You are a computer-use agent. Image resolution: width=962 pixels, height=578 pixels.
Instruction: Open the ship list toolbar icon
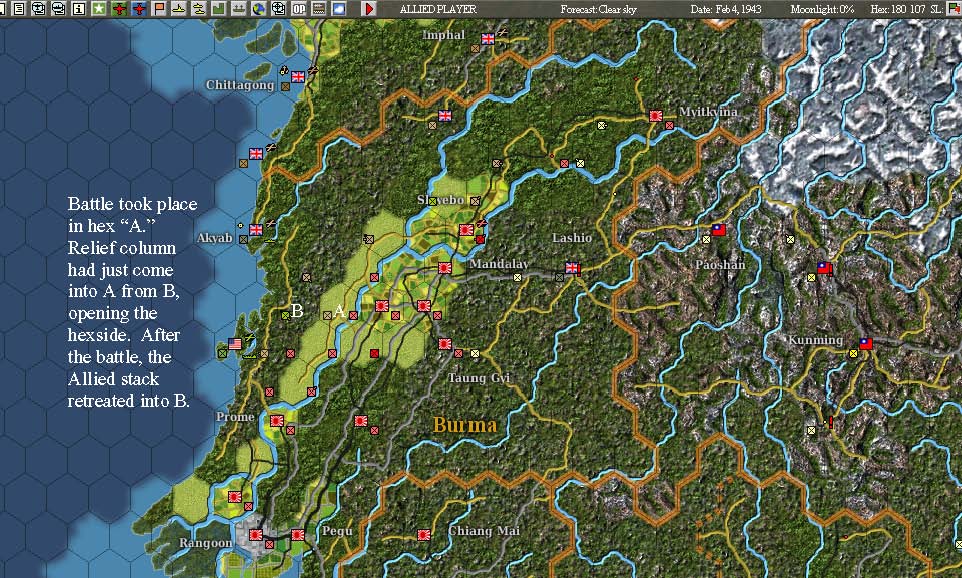(x=58, y=9)
